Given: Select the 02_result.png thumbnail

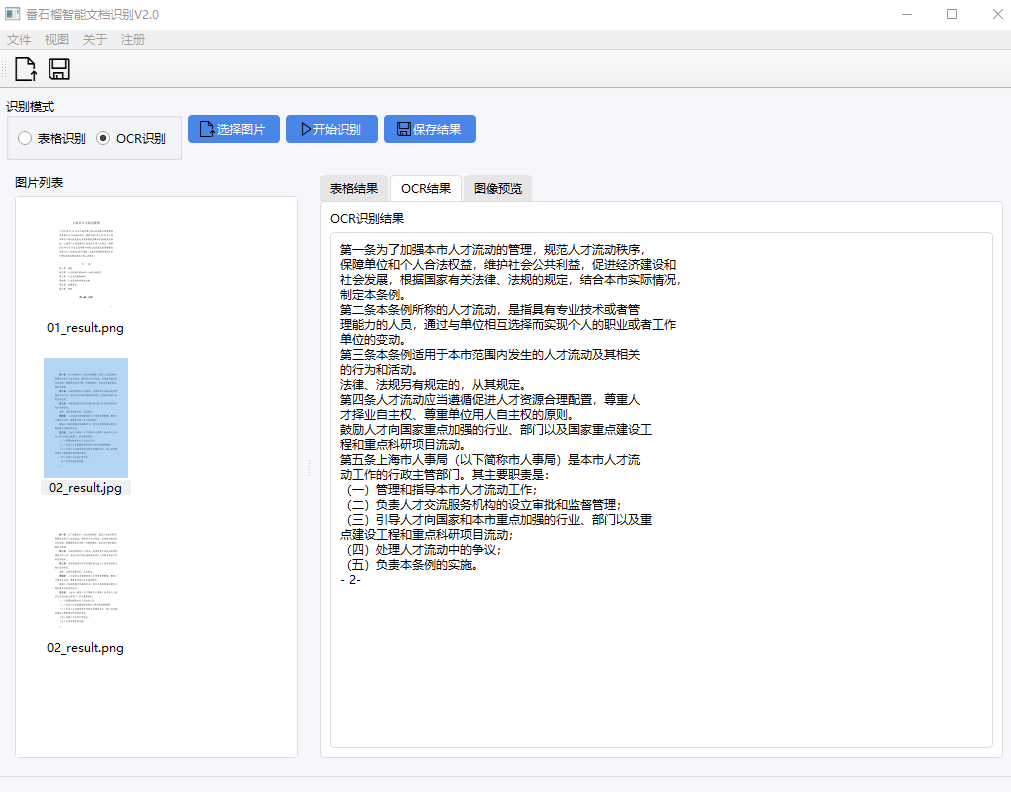Looking at the screenshot, I should 86,579.
